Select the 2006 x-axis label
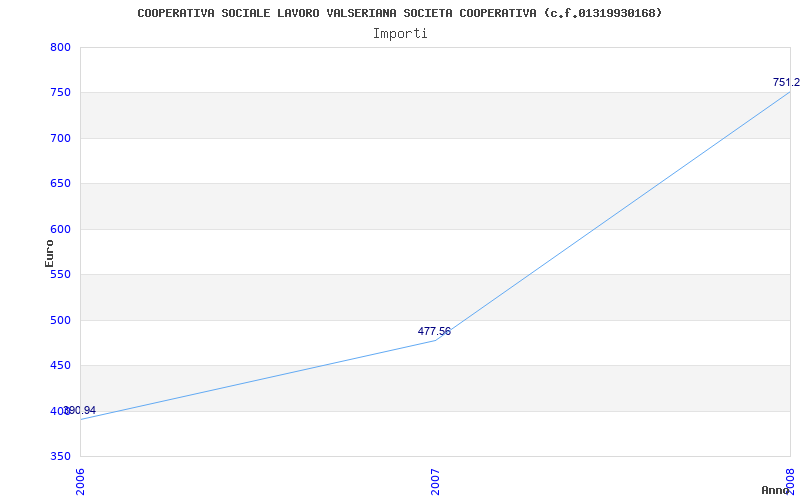 pyautogui.click(x=80, y=482)
